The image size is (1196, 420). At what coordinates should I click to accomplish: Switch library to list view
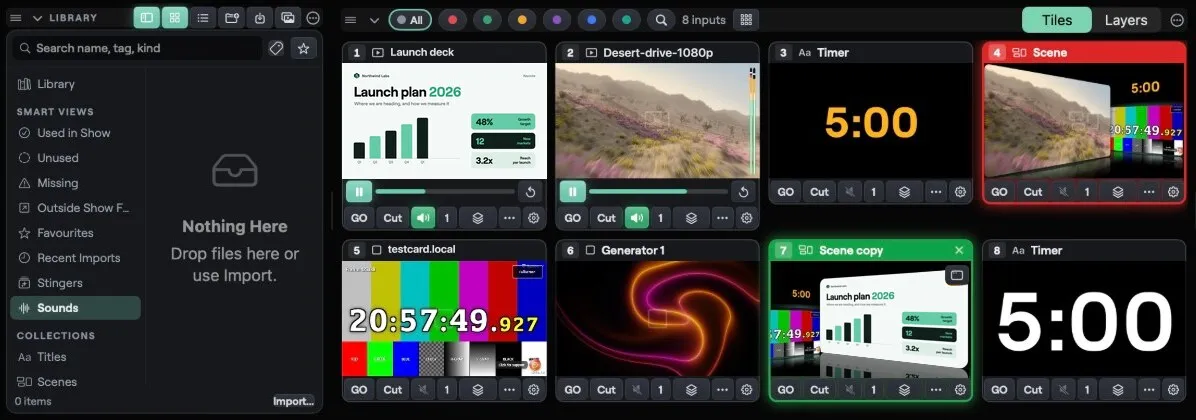click(x=203, y=18)
